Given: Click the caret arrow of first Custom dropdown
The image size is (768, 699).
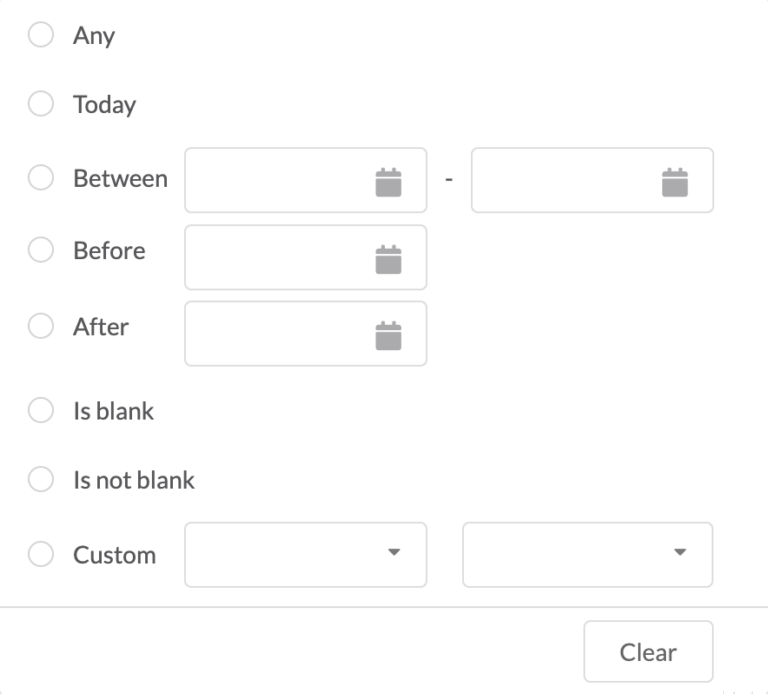Looking at the screenshot, I should [394, 552].
